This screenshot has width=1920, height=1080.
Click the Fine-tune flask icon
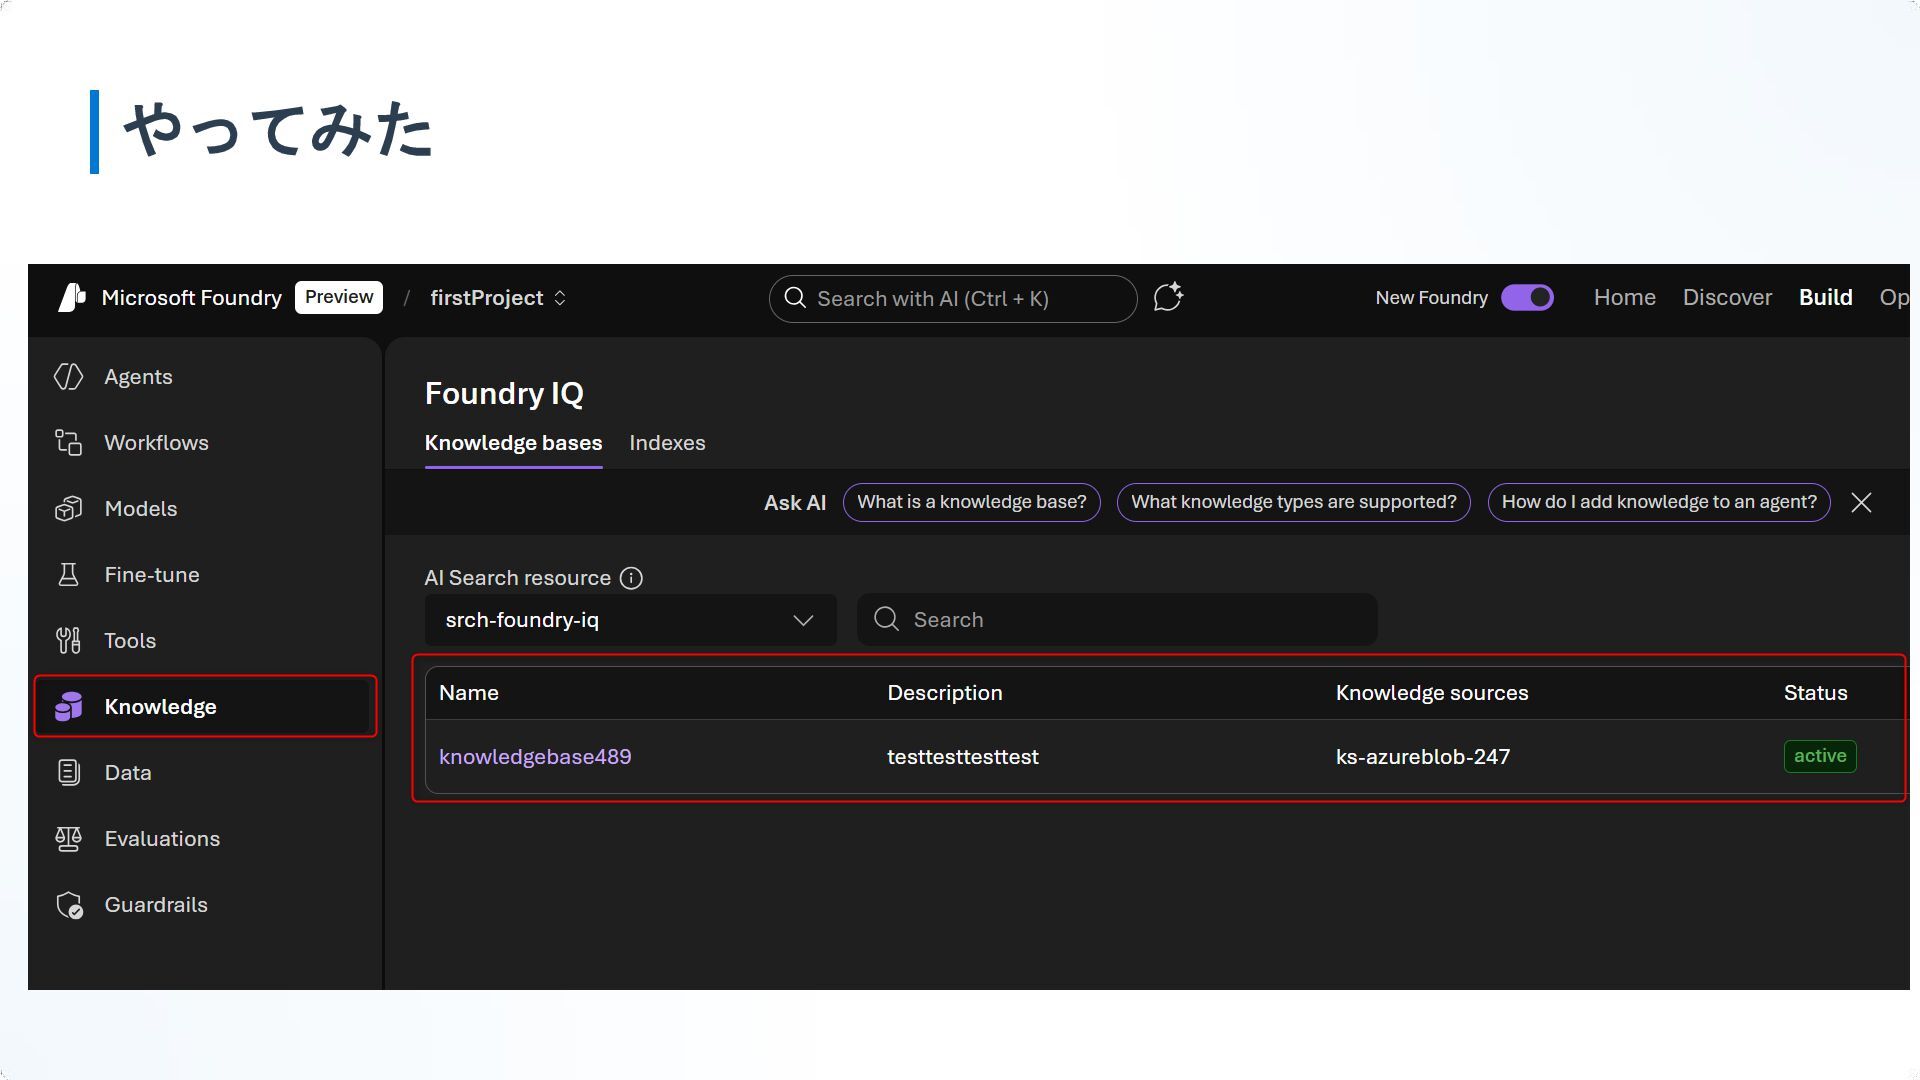click(68, 575)
